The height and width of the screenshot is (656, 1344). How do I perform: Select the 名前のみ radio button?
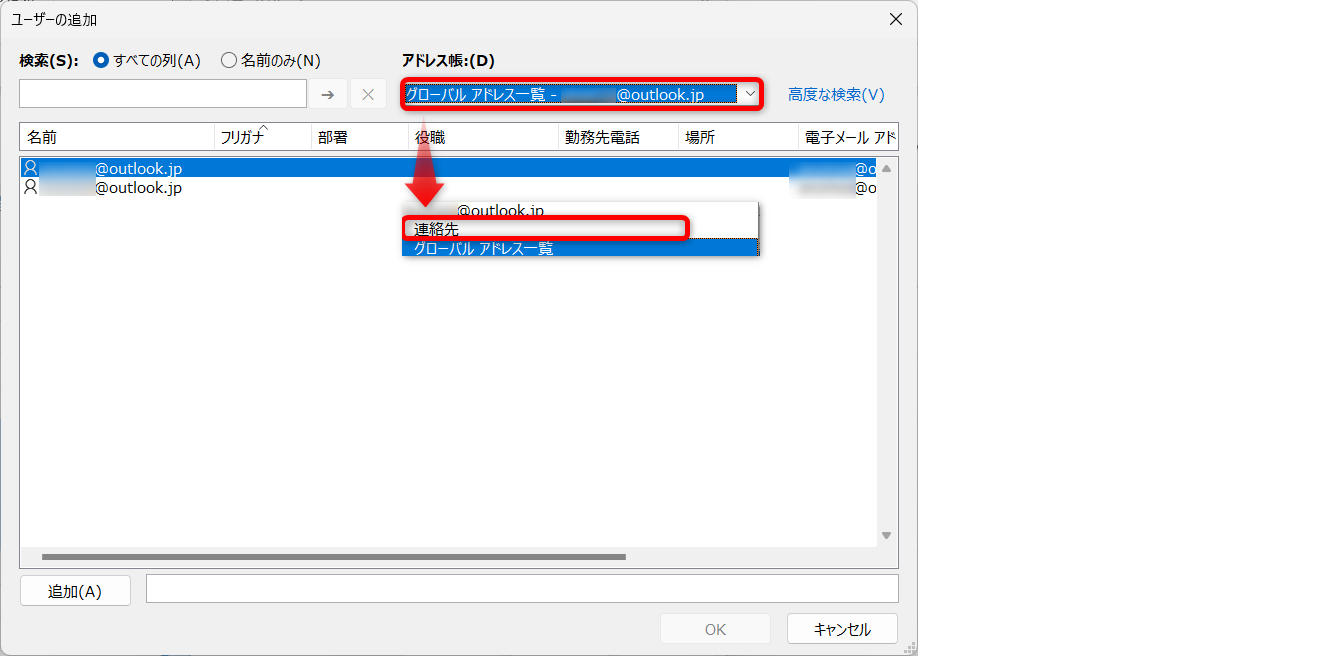[x=228, y=60]
